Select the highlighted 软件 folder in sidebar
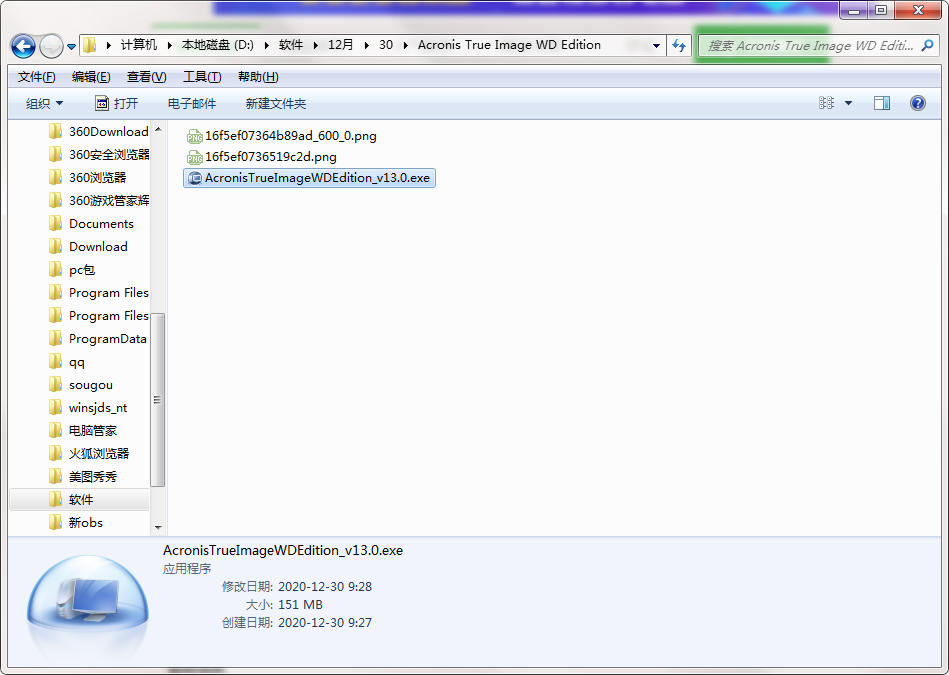Screen dimensions: 949x675 point(79,499)
